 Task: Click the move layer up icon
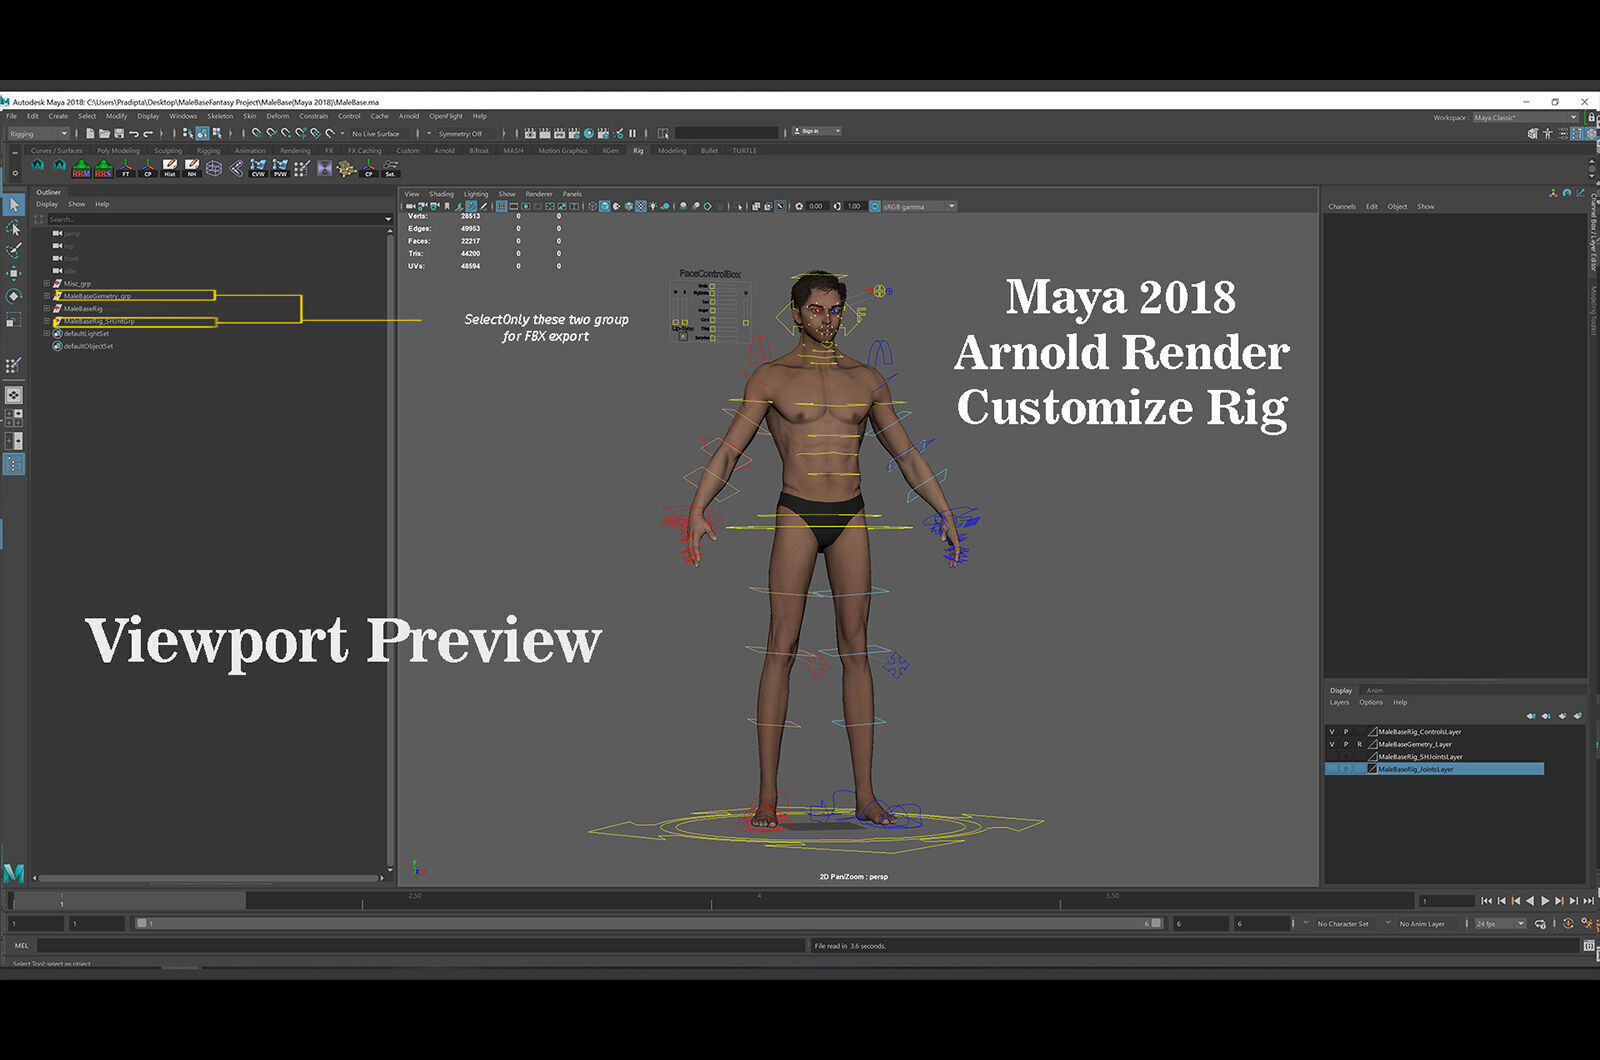click(x=1530, y=716)
